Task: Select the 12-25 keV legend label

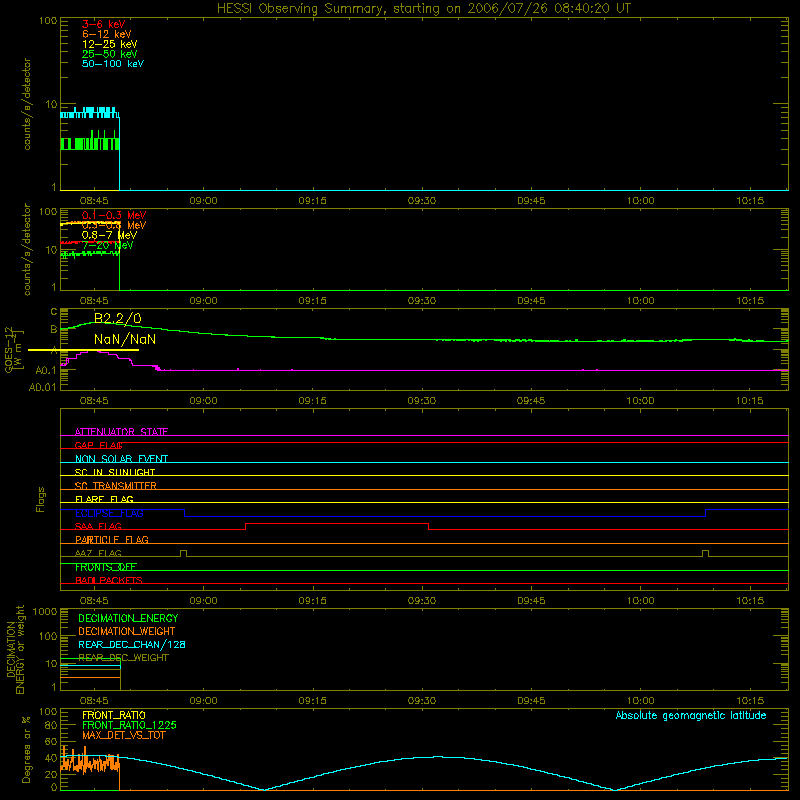Action: click(x=109, y=44)
